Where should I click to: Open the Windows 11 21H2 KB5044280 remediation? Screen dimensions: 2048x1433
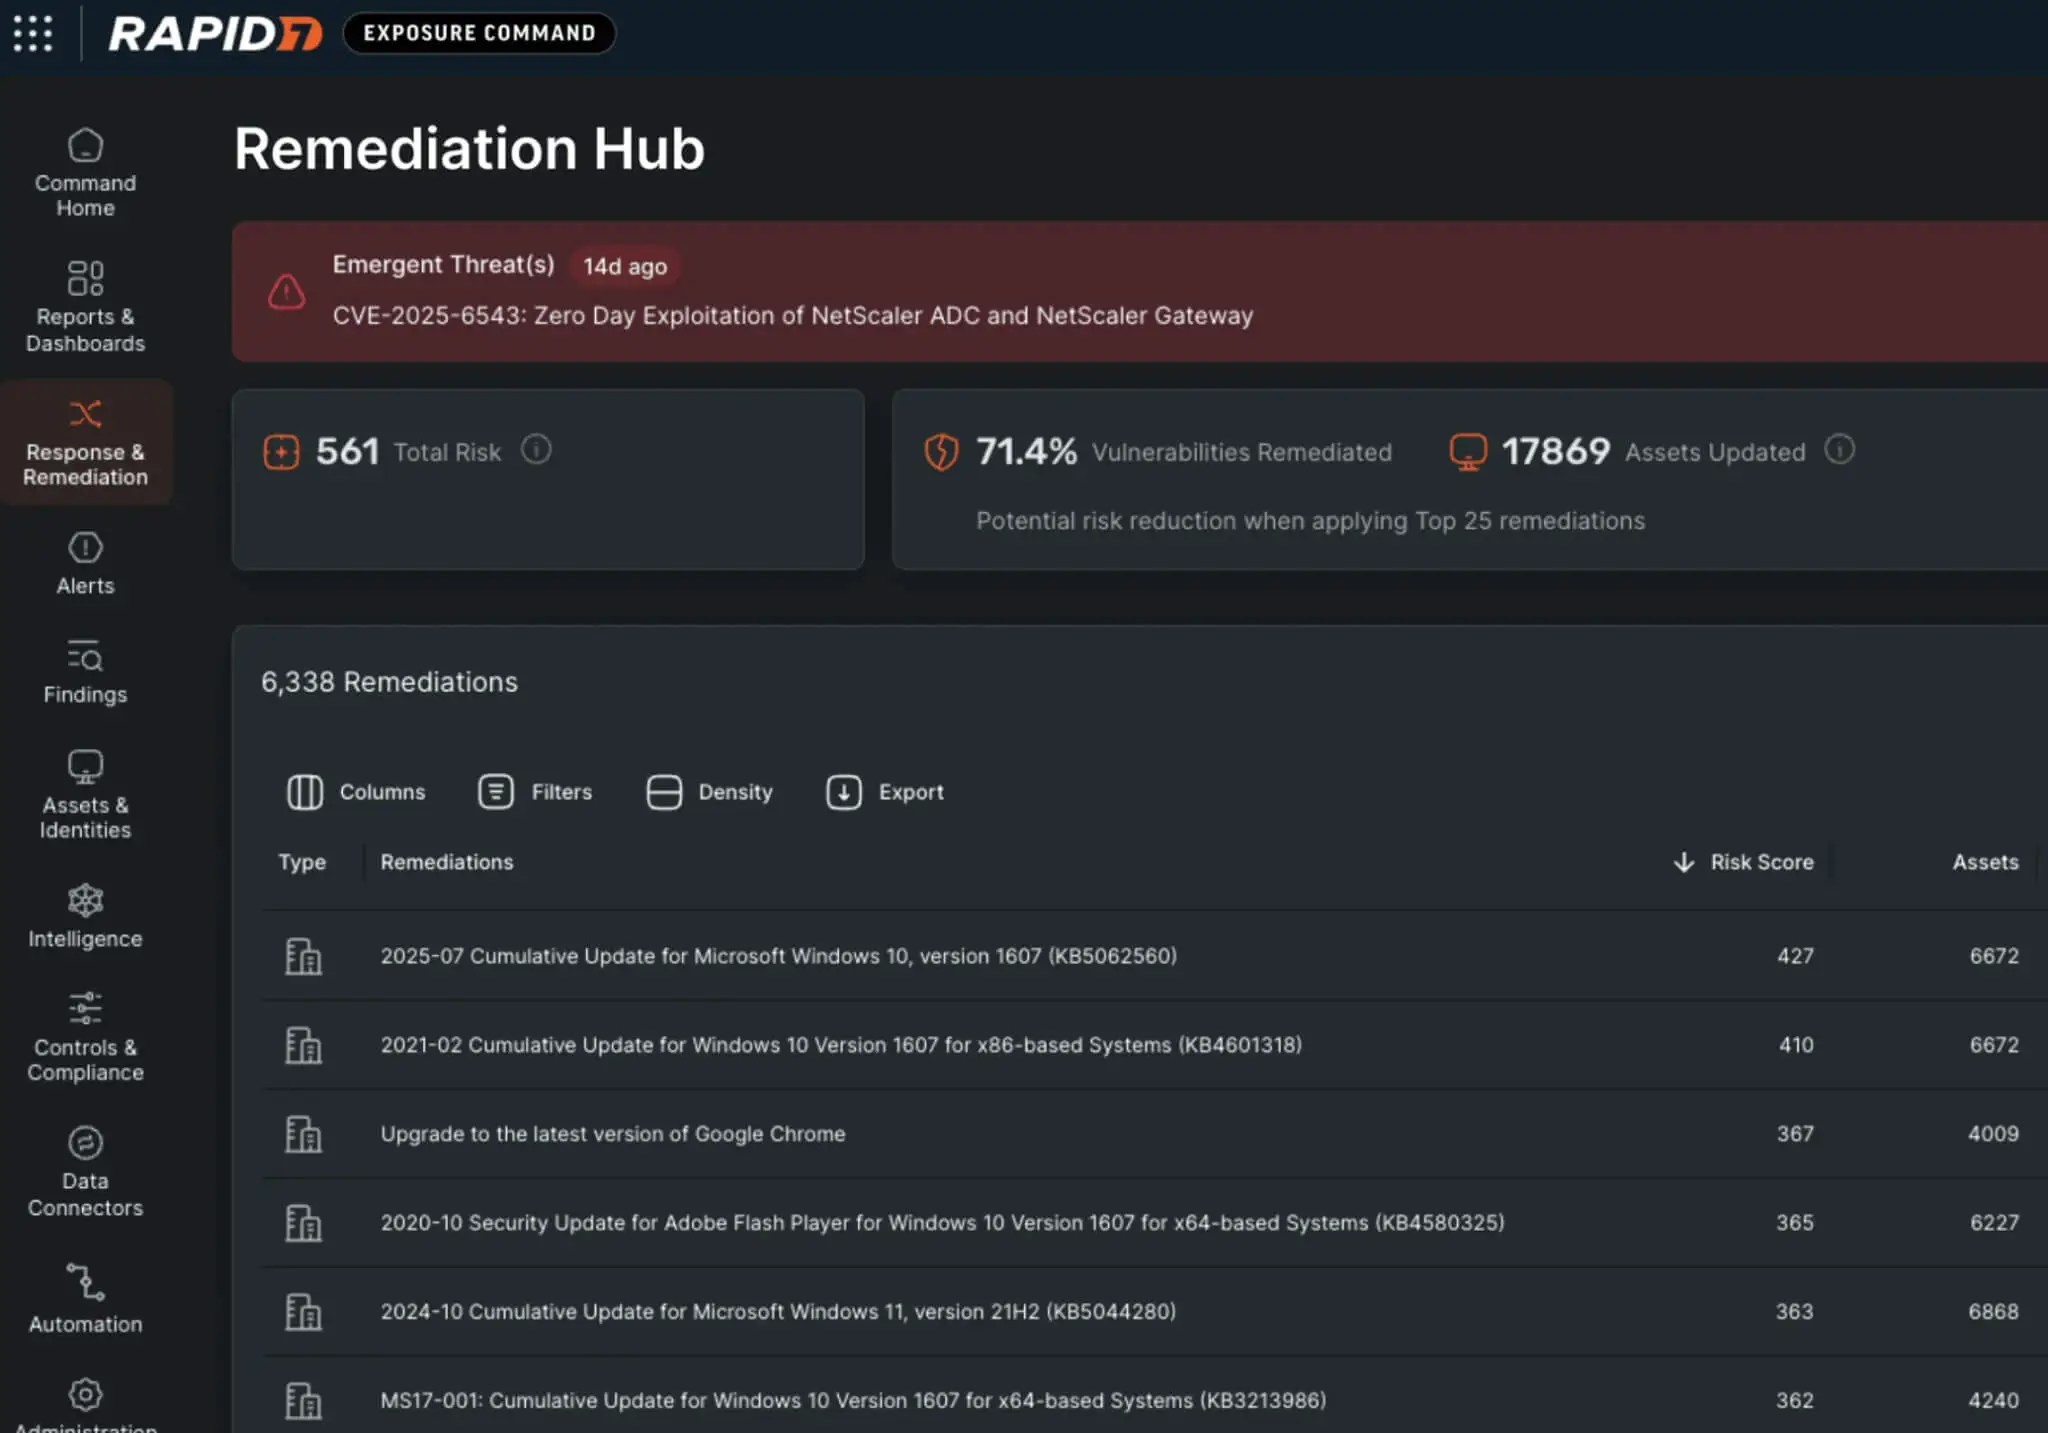(778, 1312)
